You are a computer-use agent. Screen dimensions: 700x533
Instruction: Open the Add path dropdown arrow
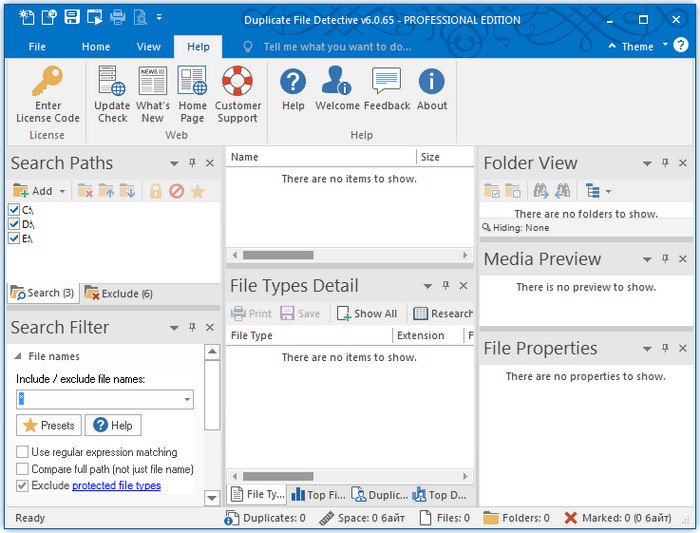(x=62, y=192)
